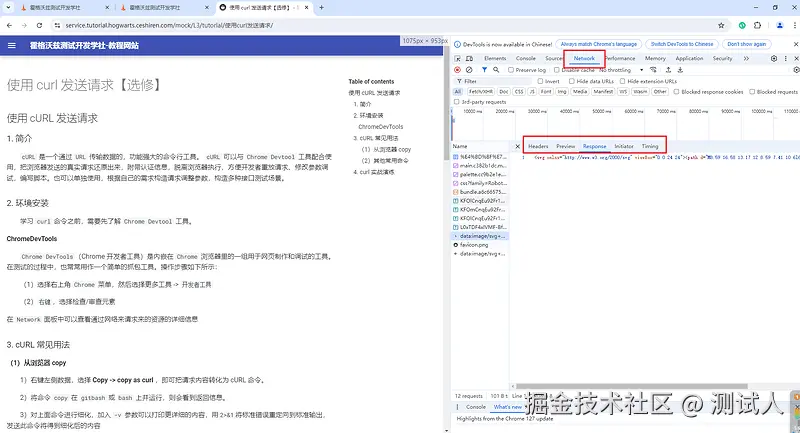The width and height of the screenshot is (800, 433).
Task: Select favicon.png request row
Action: (x=480, y=245)
